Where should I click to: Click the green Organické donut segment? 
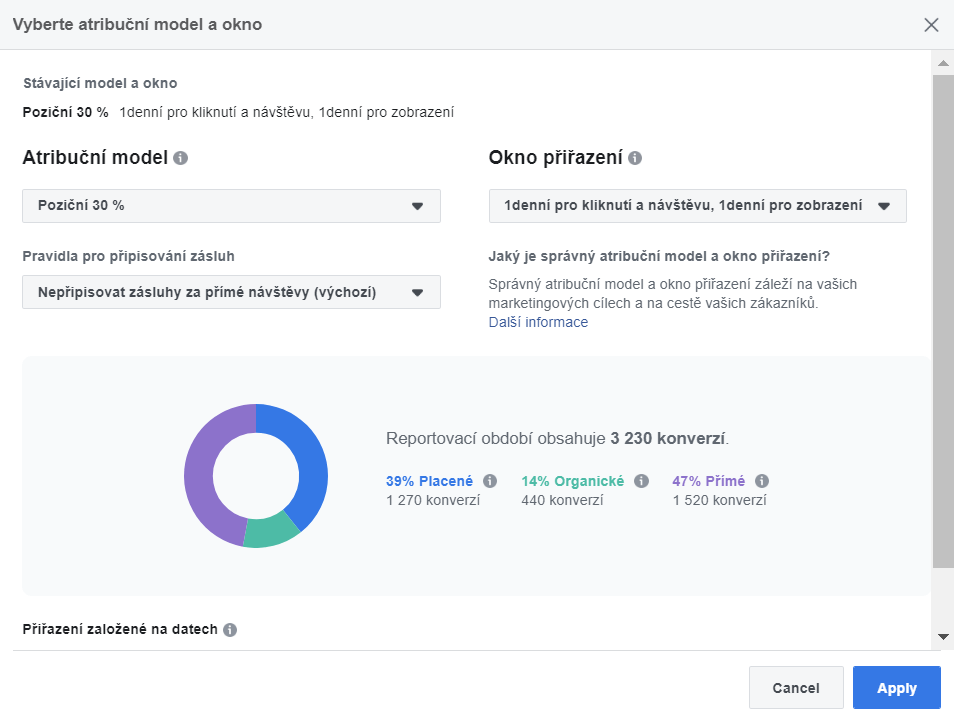pos(270,531)
